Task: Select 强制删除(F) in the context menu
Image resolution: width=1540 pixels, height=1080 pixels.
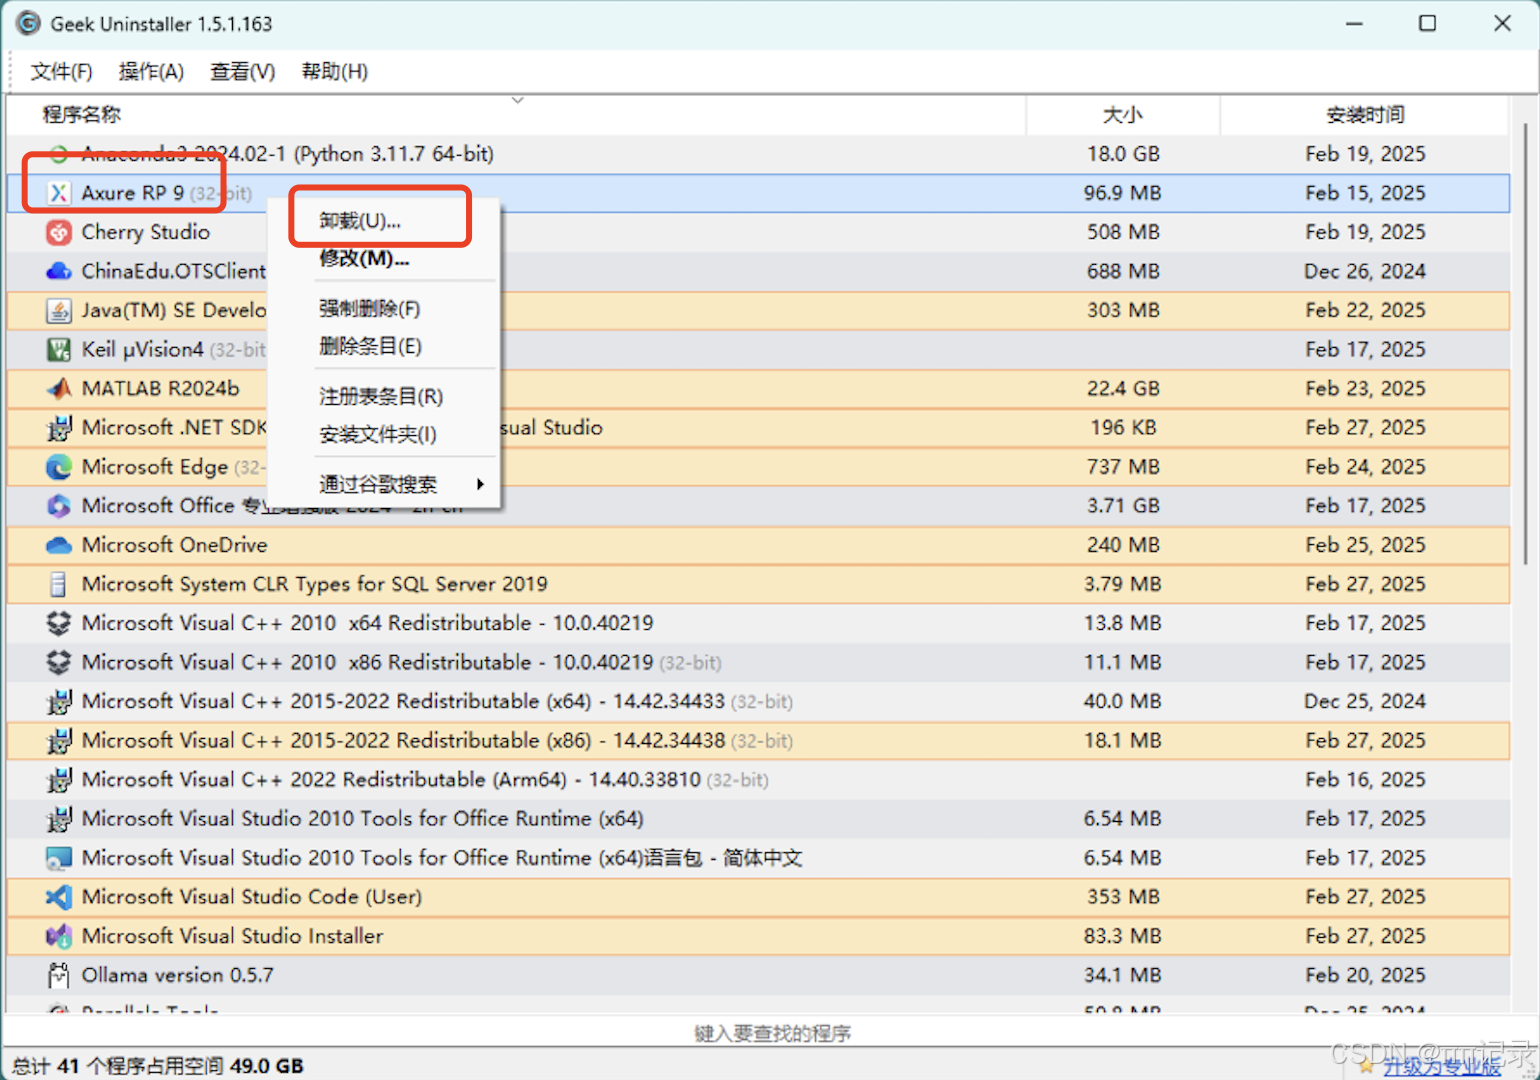Action: pyautogui.click(x=369, y=308)
